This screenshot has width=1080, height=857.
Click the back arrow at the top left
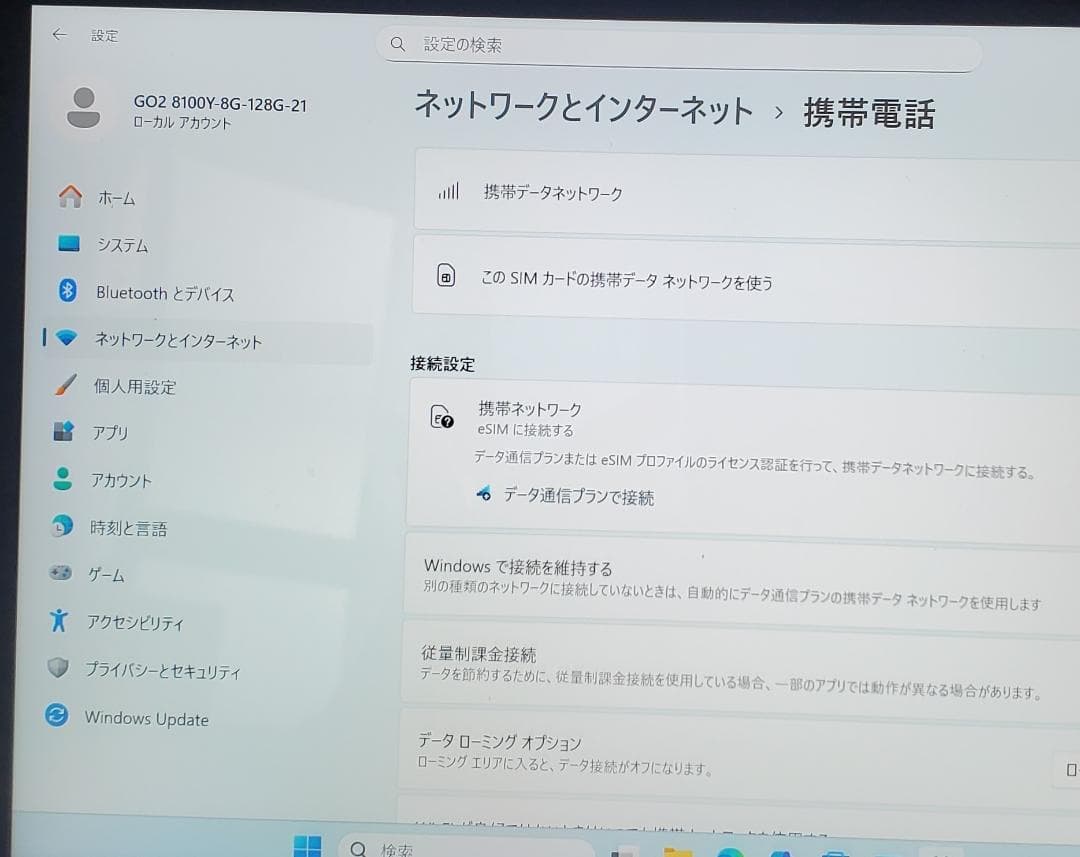pyautogui.click(x=59, y=34)
